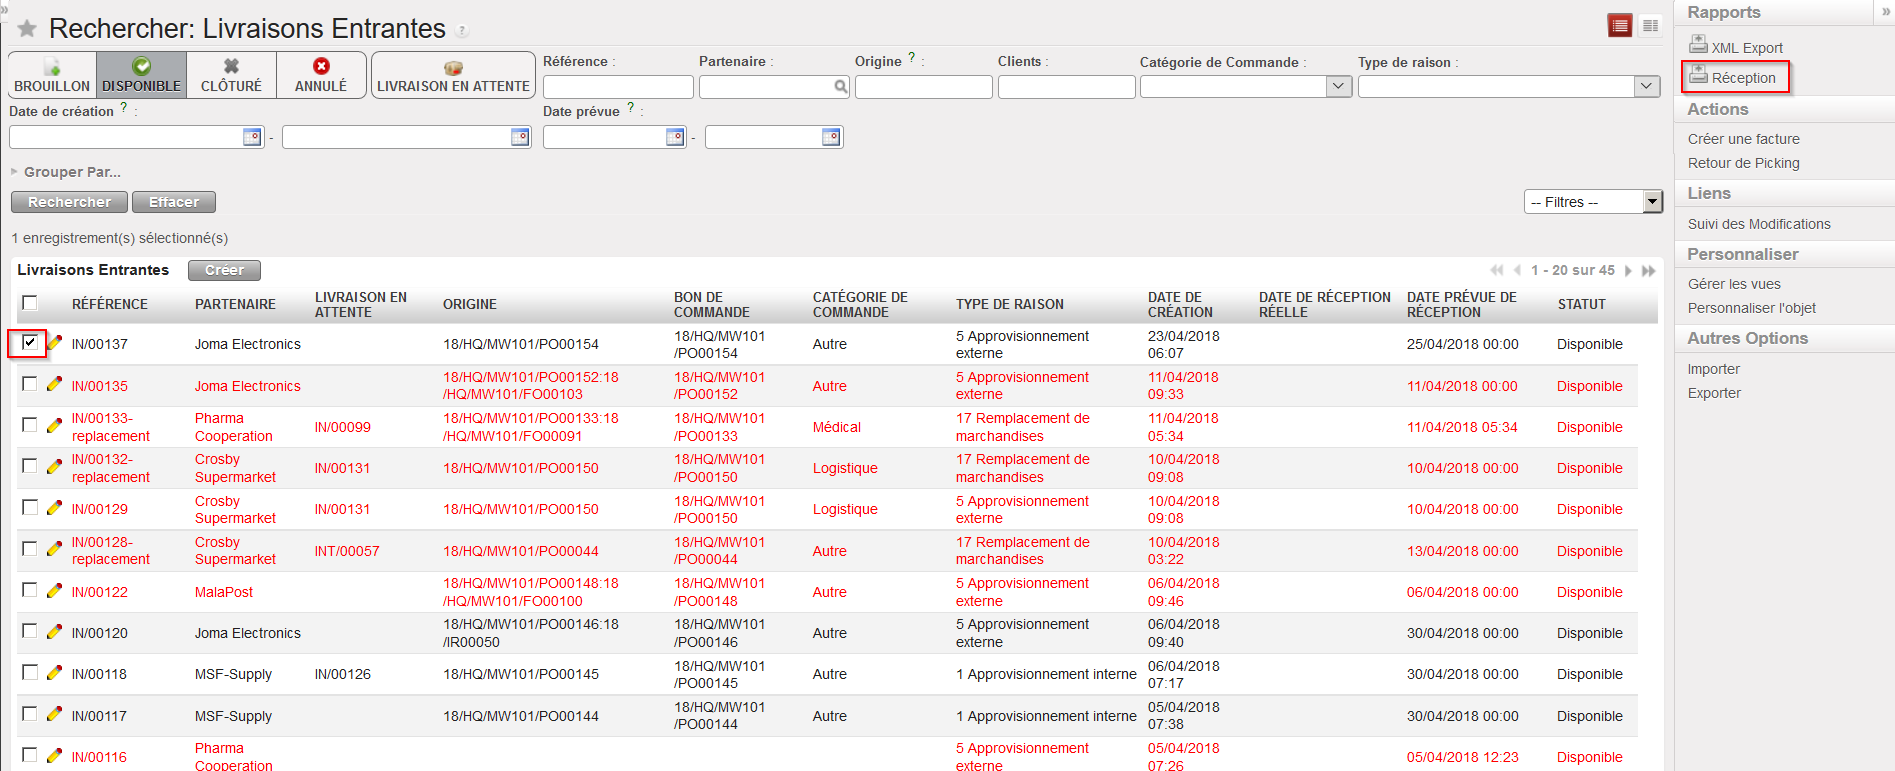The width and height of the screenshot is (1895, 771).
Task: Click the pencil edit icon for IN/00135
Action: click(x=54, y=384)
